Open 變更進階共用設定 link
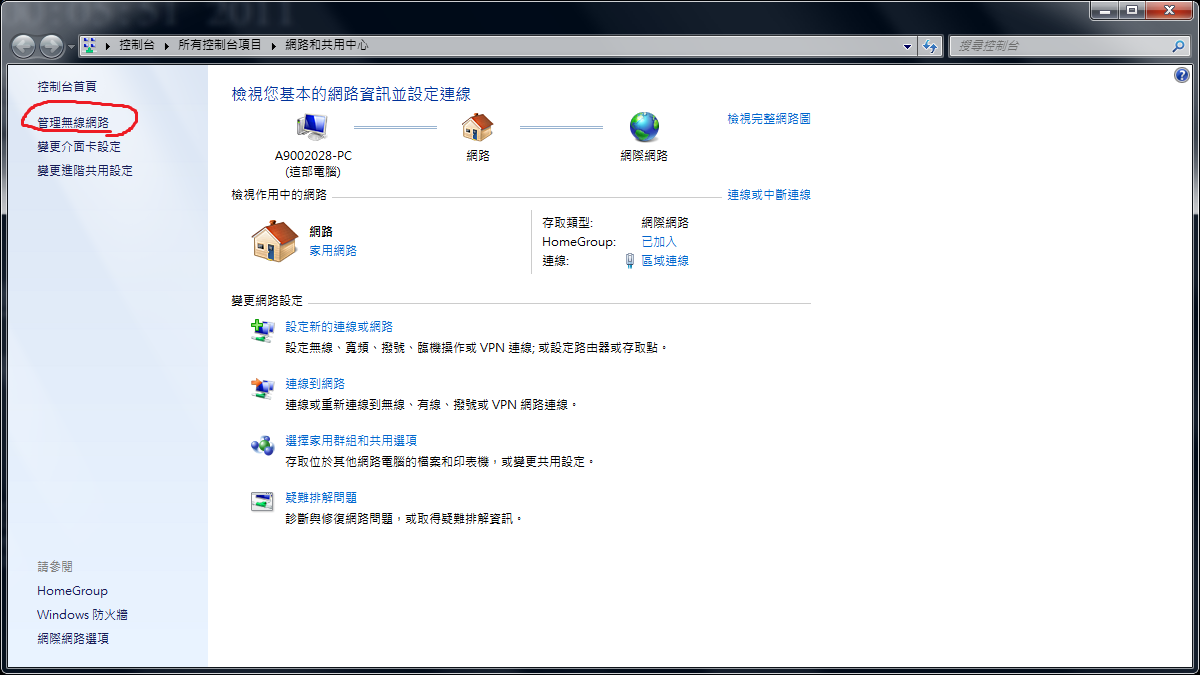The height and width of the screenshot is (675, 1200). tap(85, 170)
